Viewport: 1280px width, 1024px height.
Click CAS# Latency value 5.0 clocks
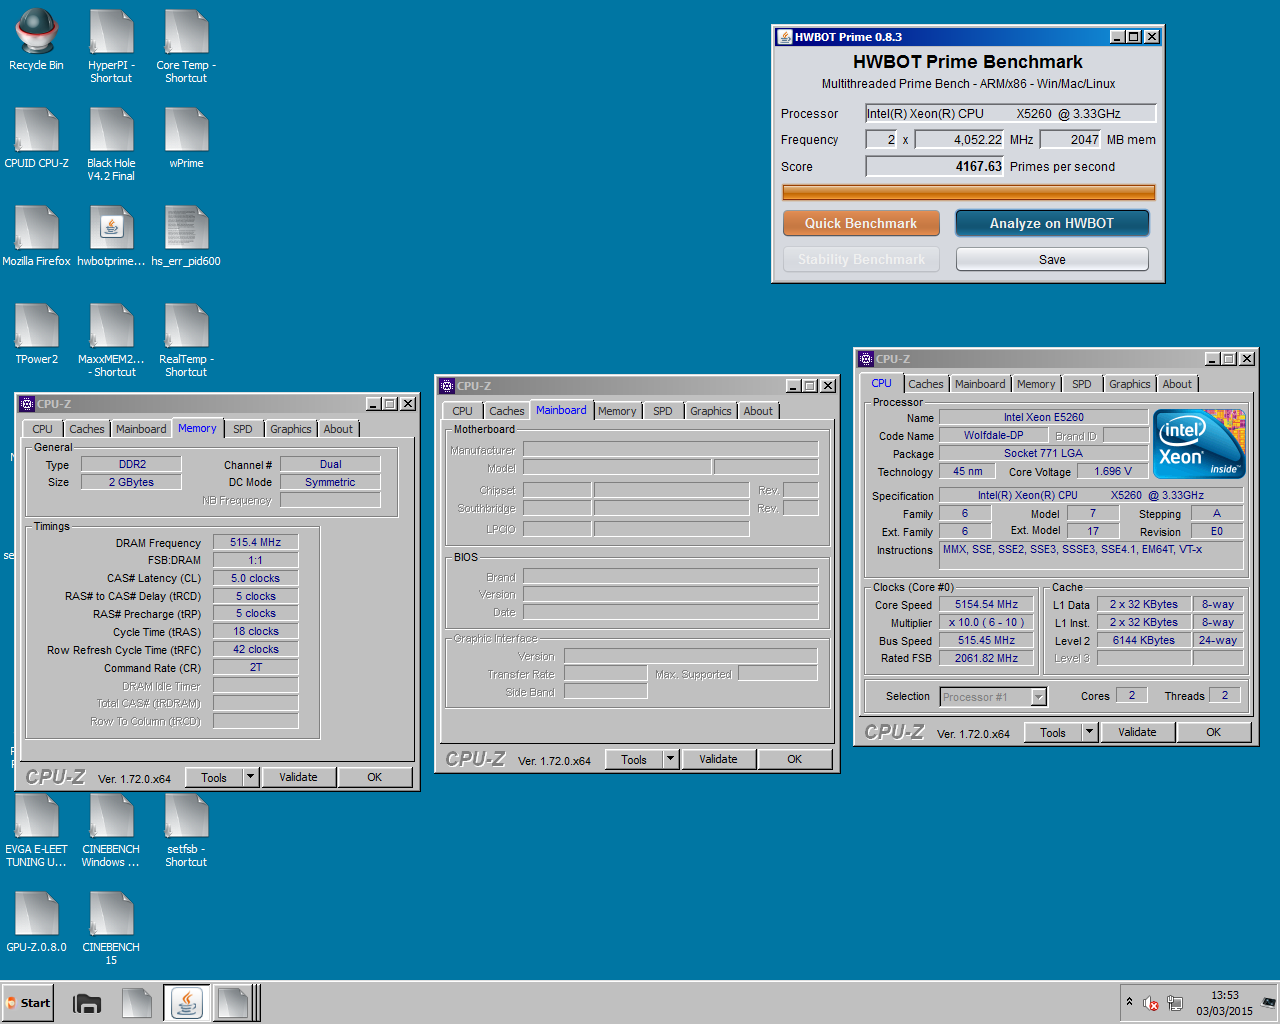pyautogui.click(x=256, y=578)
